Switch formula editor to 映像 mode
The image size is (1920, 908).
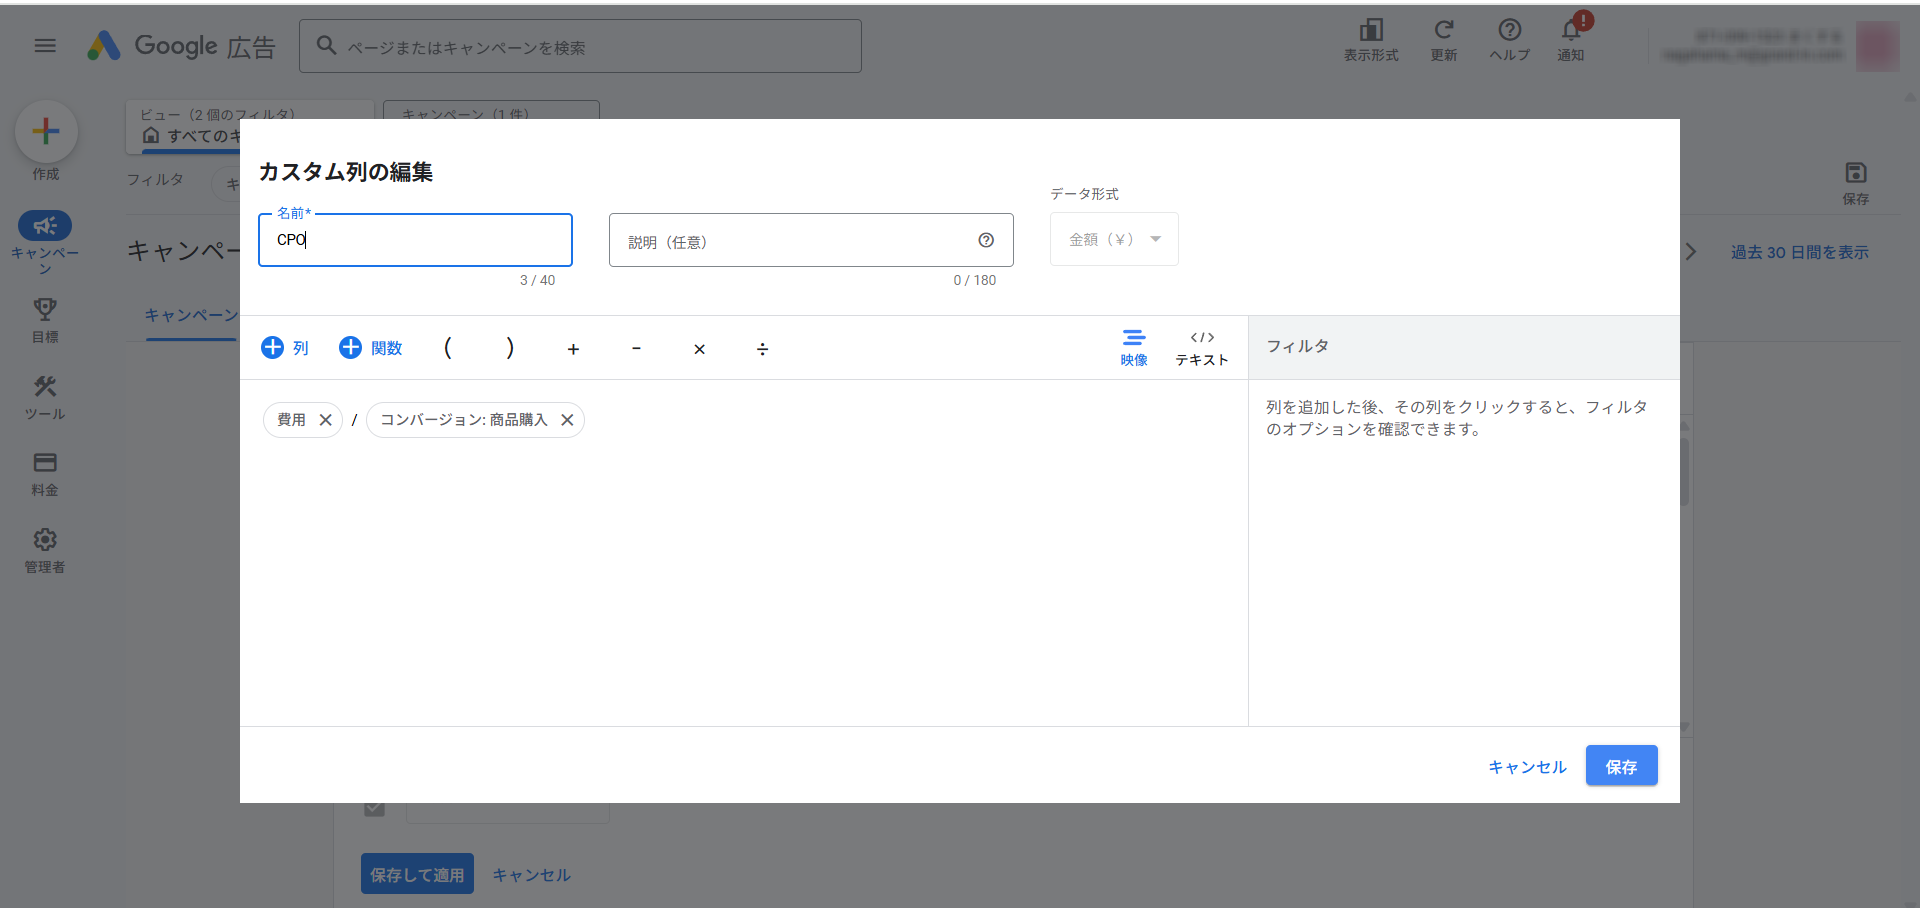pyautogui.click(x=1134, y=348)
